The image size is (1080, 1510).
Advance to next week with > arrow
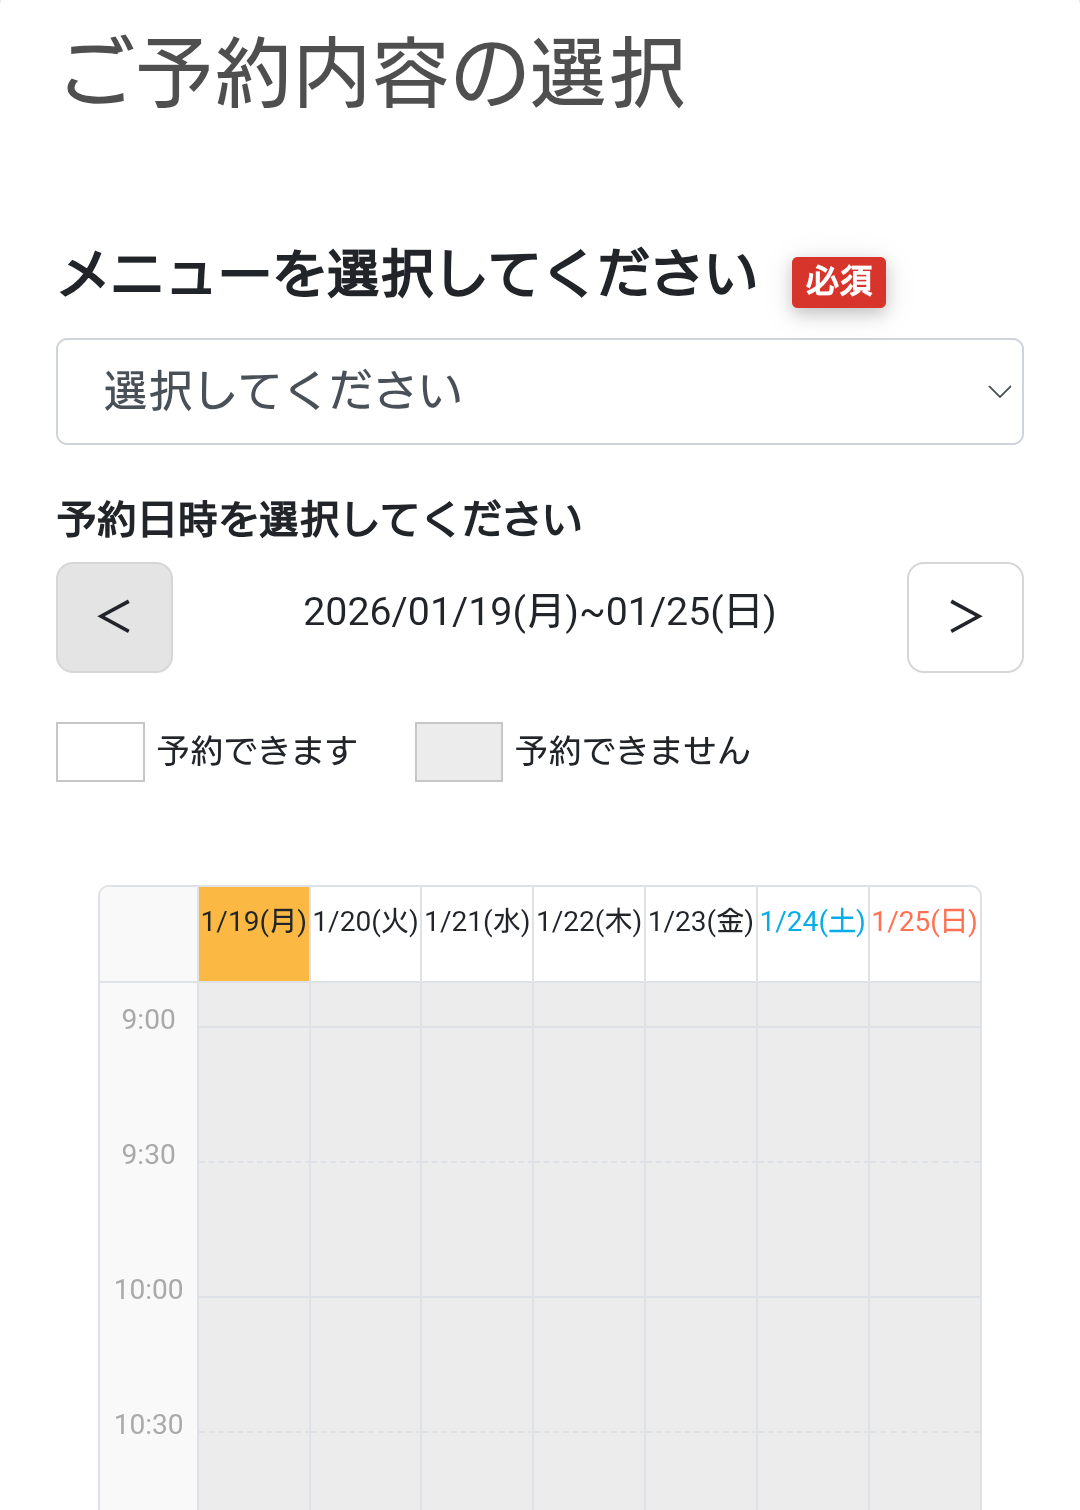(964, 617)
